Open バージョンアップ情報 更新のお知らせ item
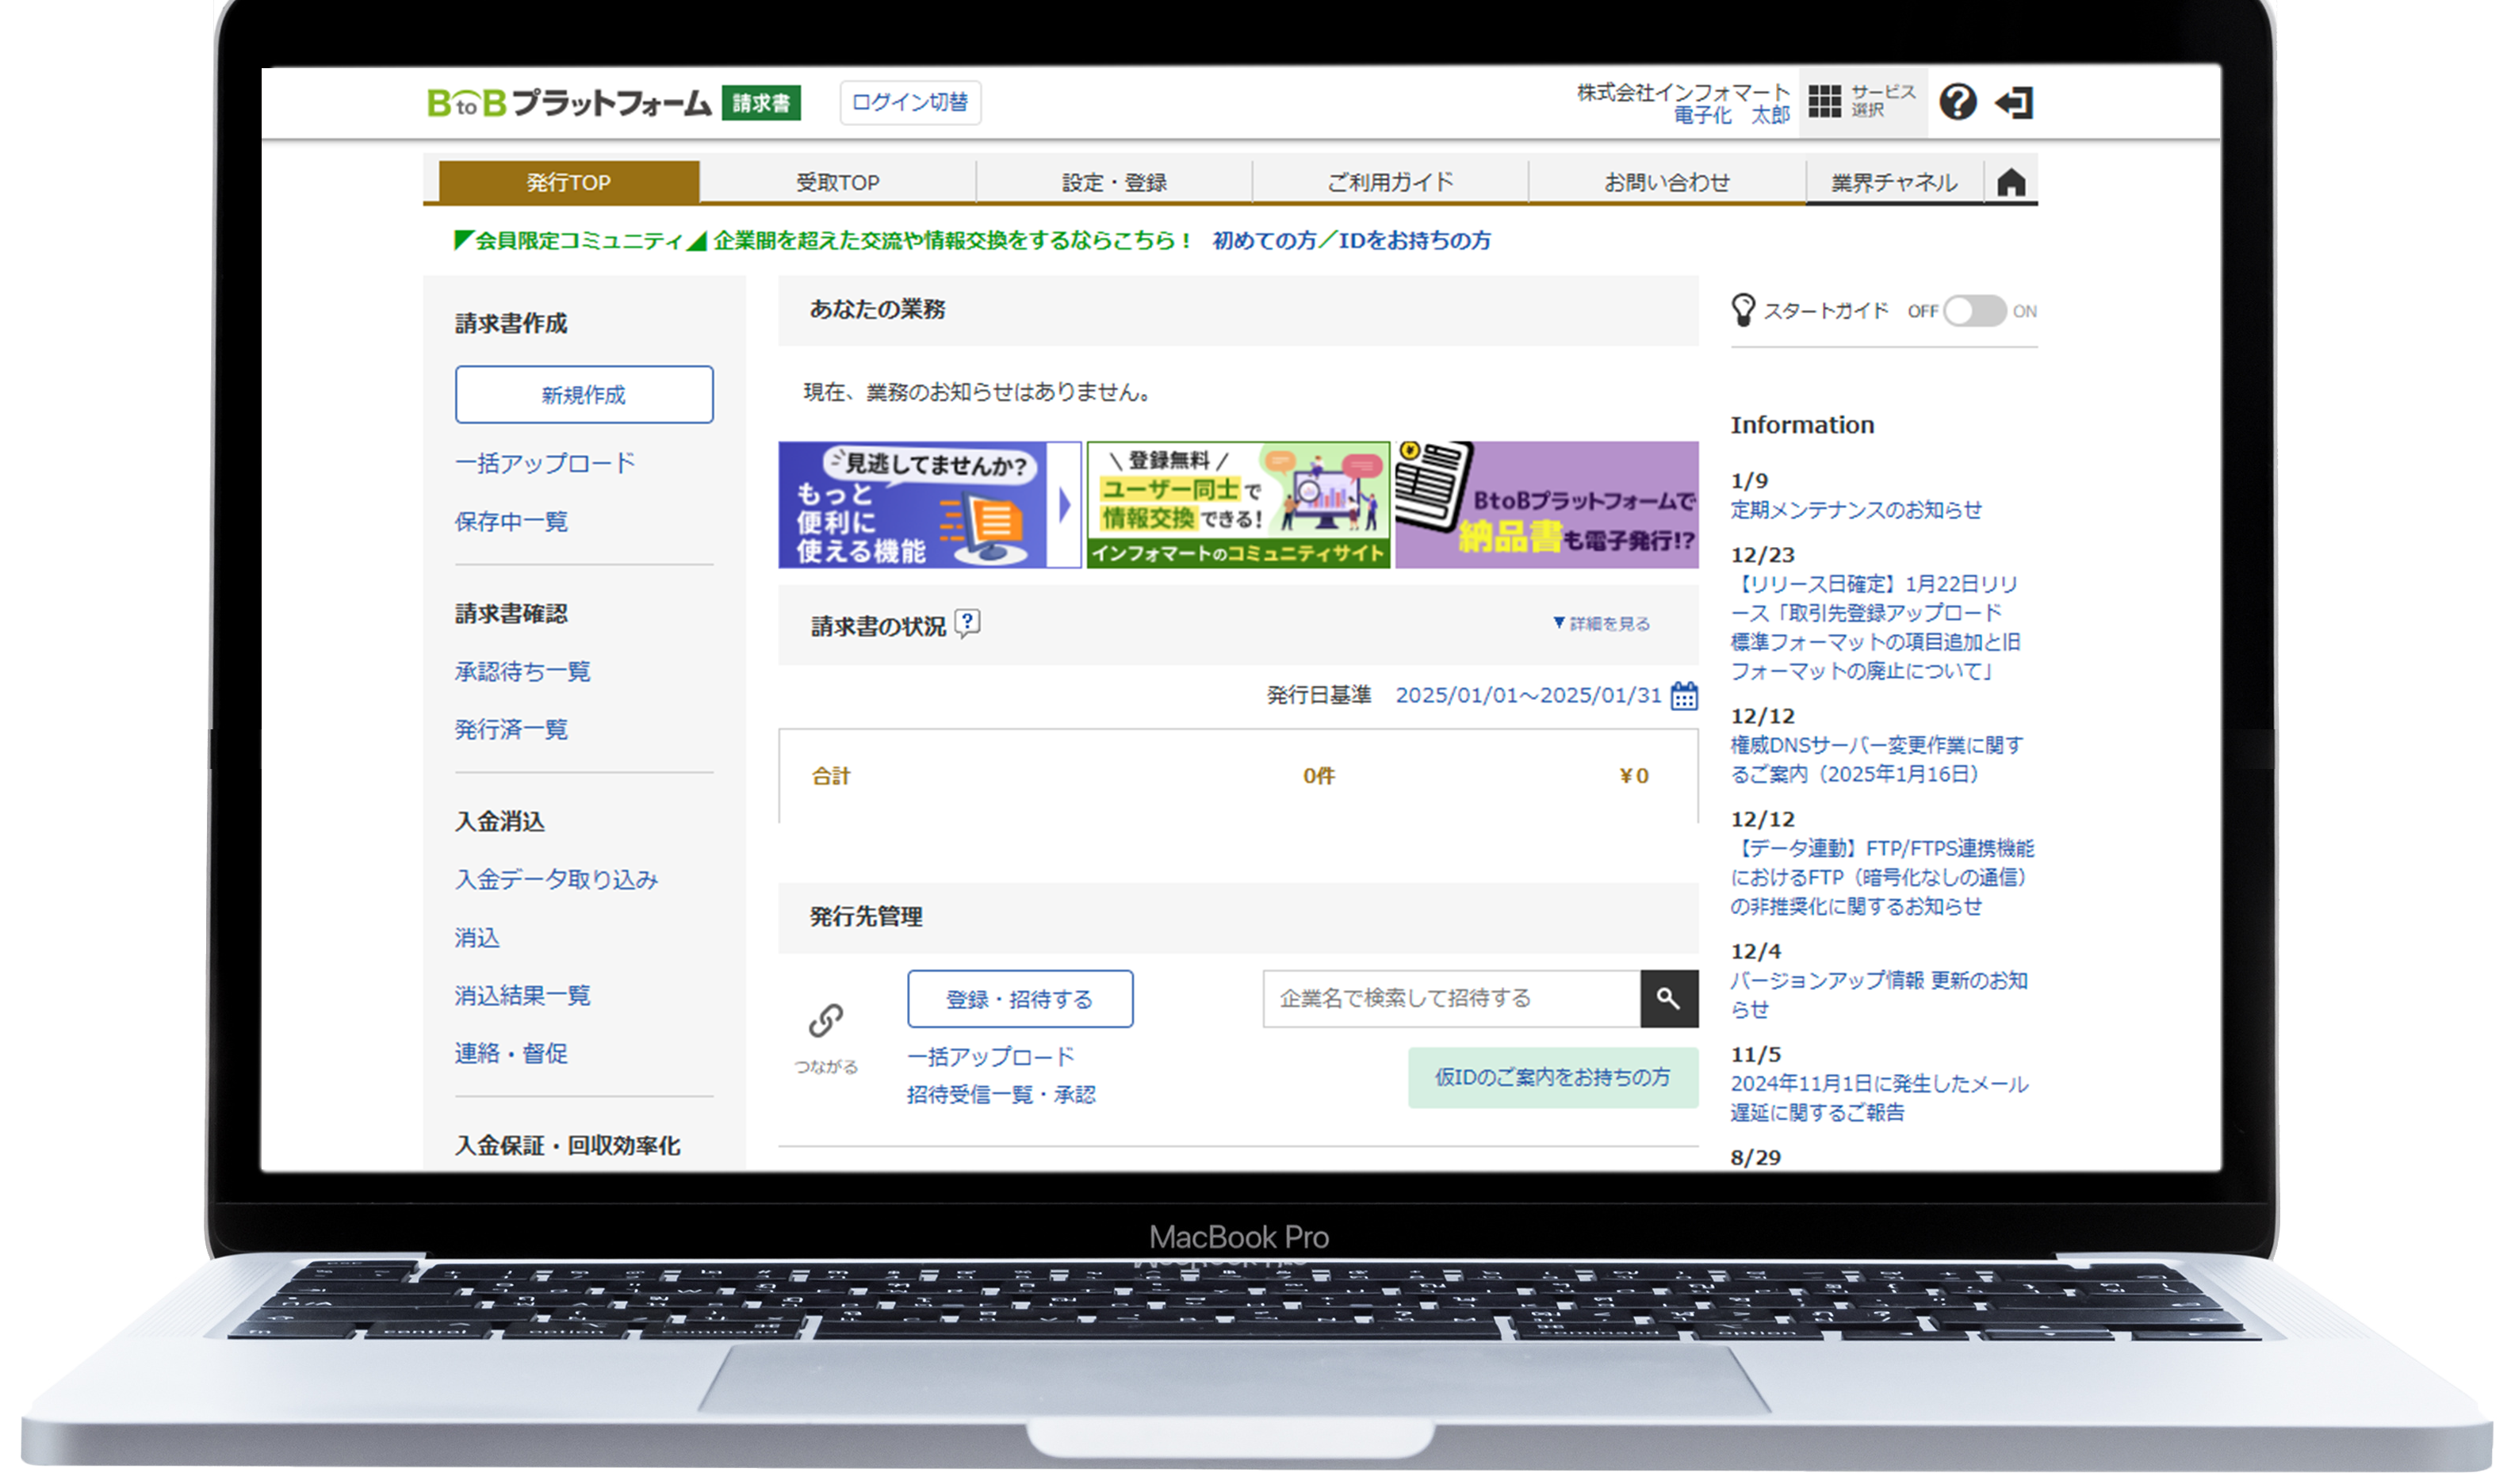The image size is (2511, 1484). pos(1878,994)
